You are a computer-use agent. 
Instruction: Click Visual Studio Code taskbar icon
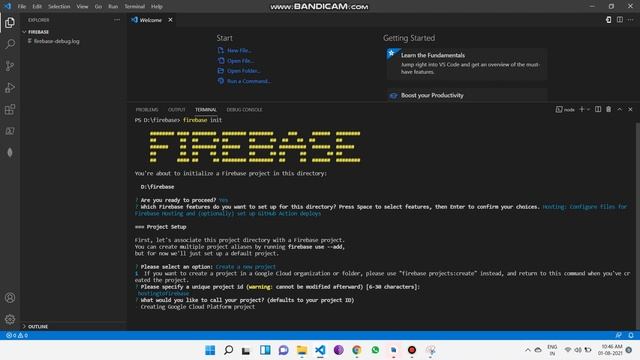320,350
